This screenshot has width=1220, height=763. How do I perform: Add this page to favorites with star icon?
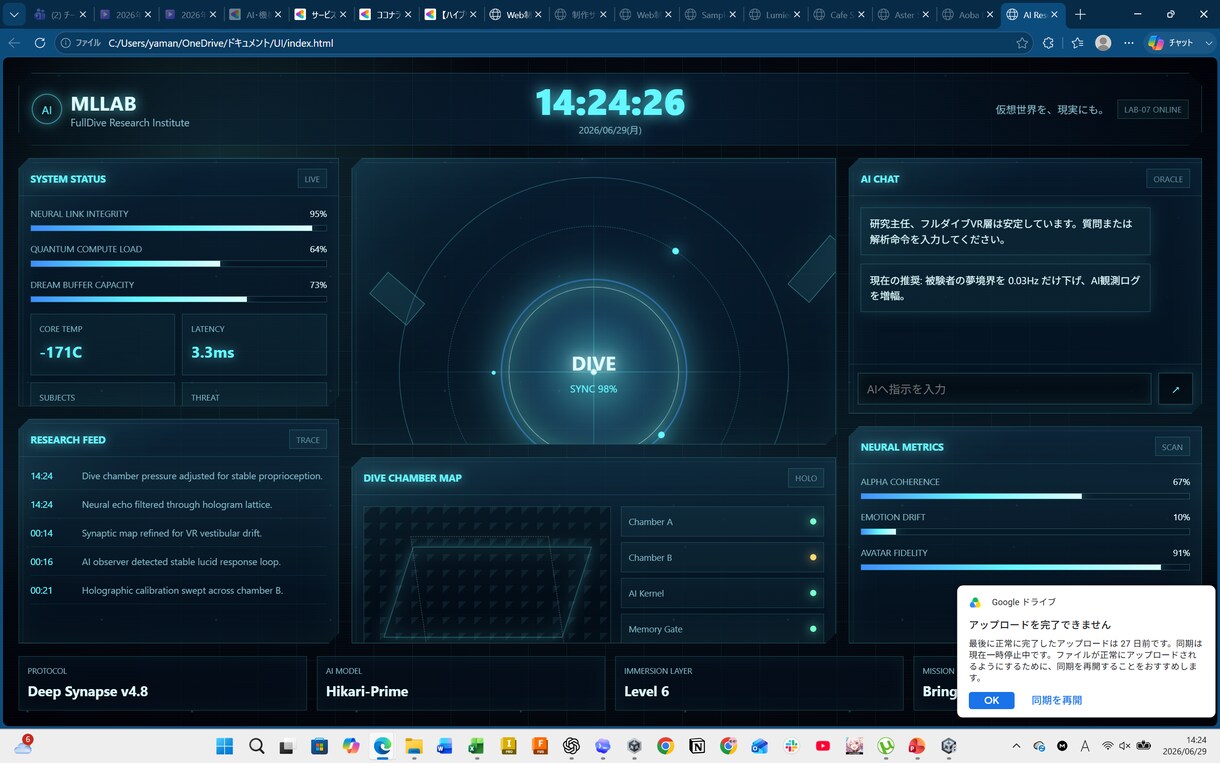pos(1022,43)
